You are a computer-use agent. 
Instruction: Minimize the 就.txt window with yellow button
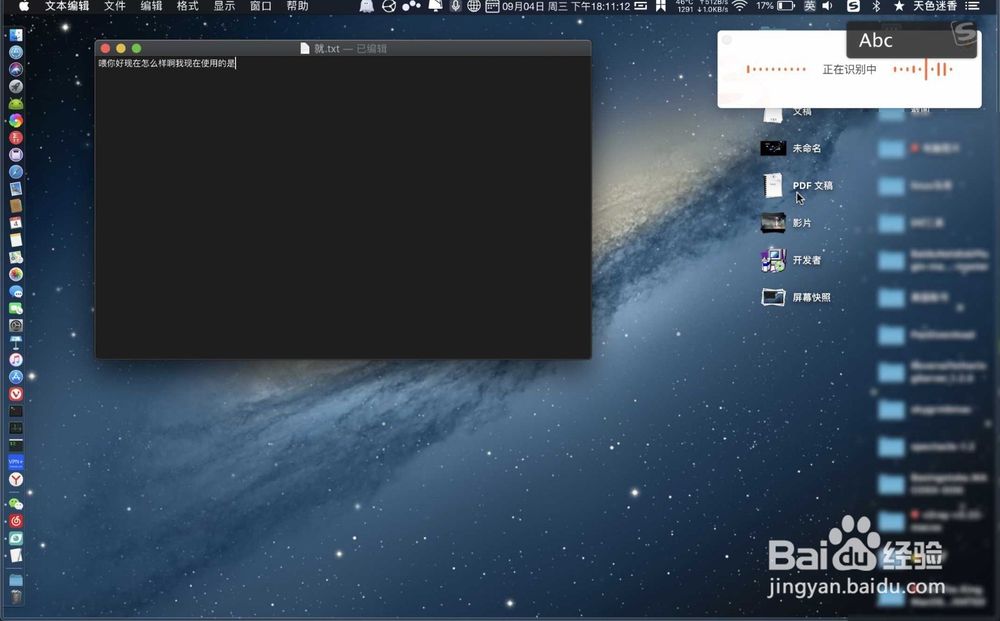121,48
